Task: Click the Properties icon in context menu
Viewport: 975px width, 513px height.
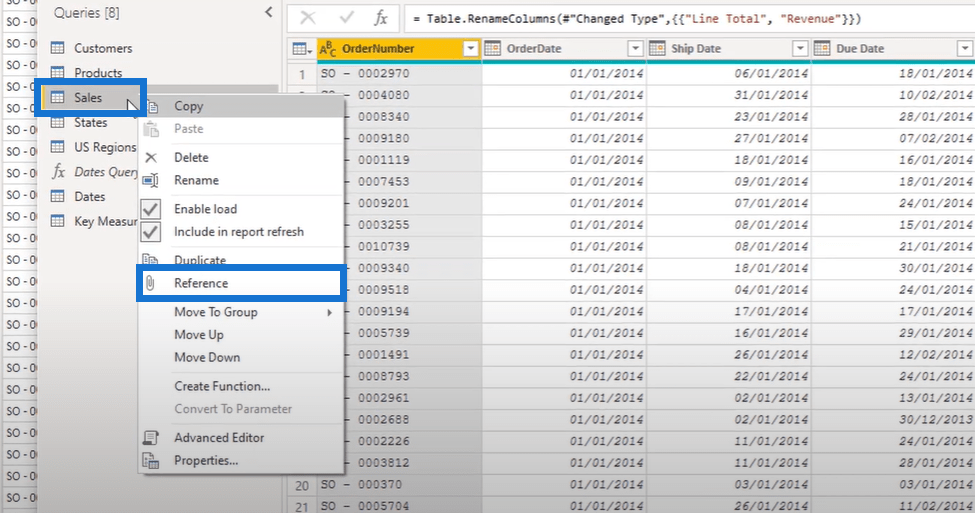Action: (150, 461)
